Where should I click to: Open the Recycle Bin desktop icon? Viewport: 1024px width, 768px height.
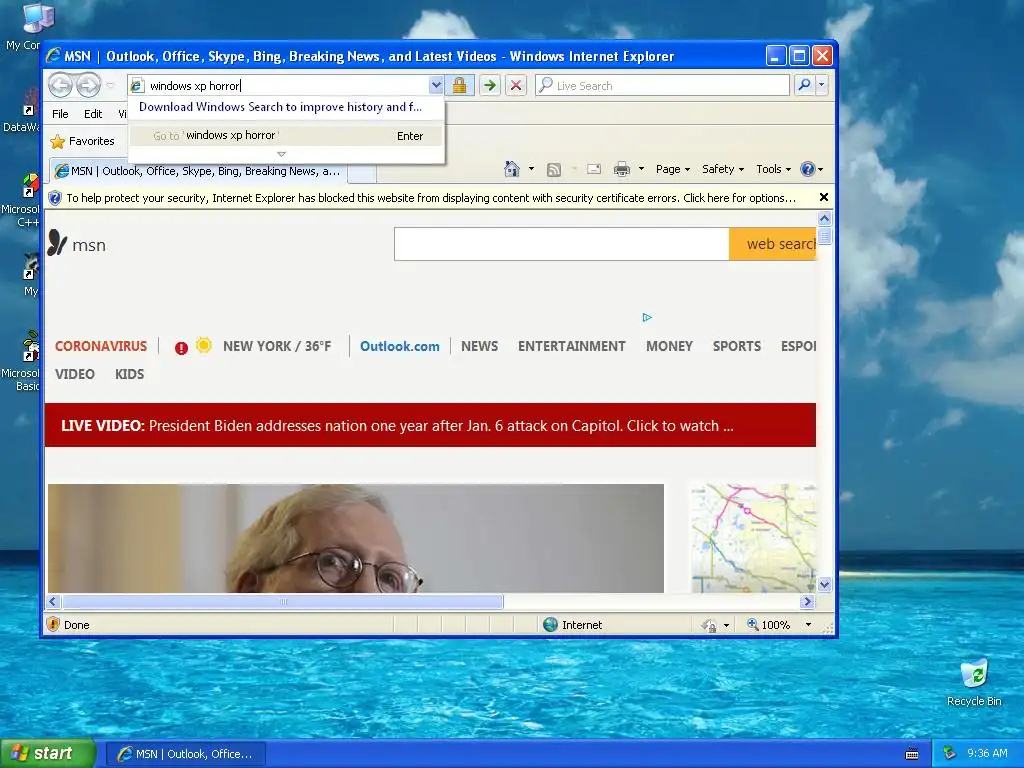click(x=974, y=682)
